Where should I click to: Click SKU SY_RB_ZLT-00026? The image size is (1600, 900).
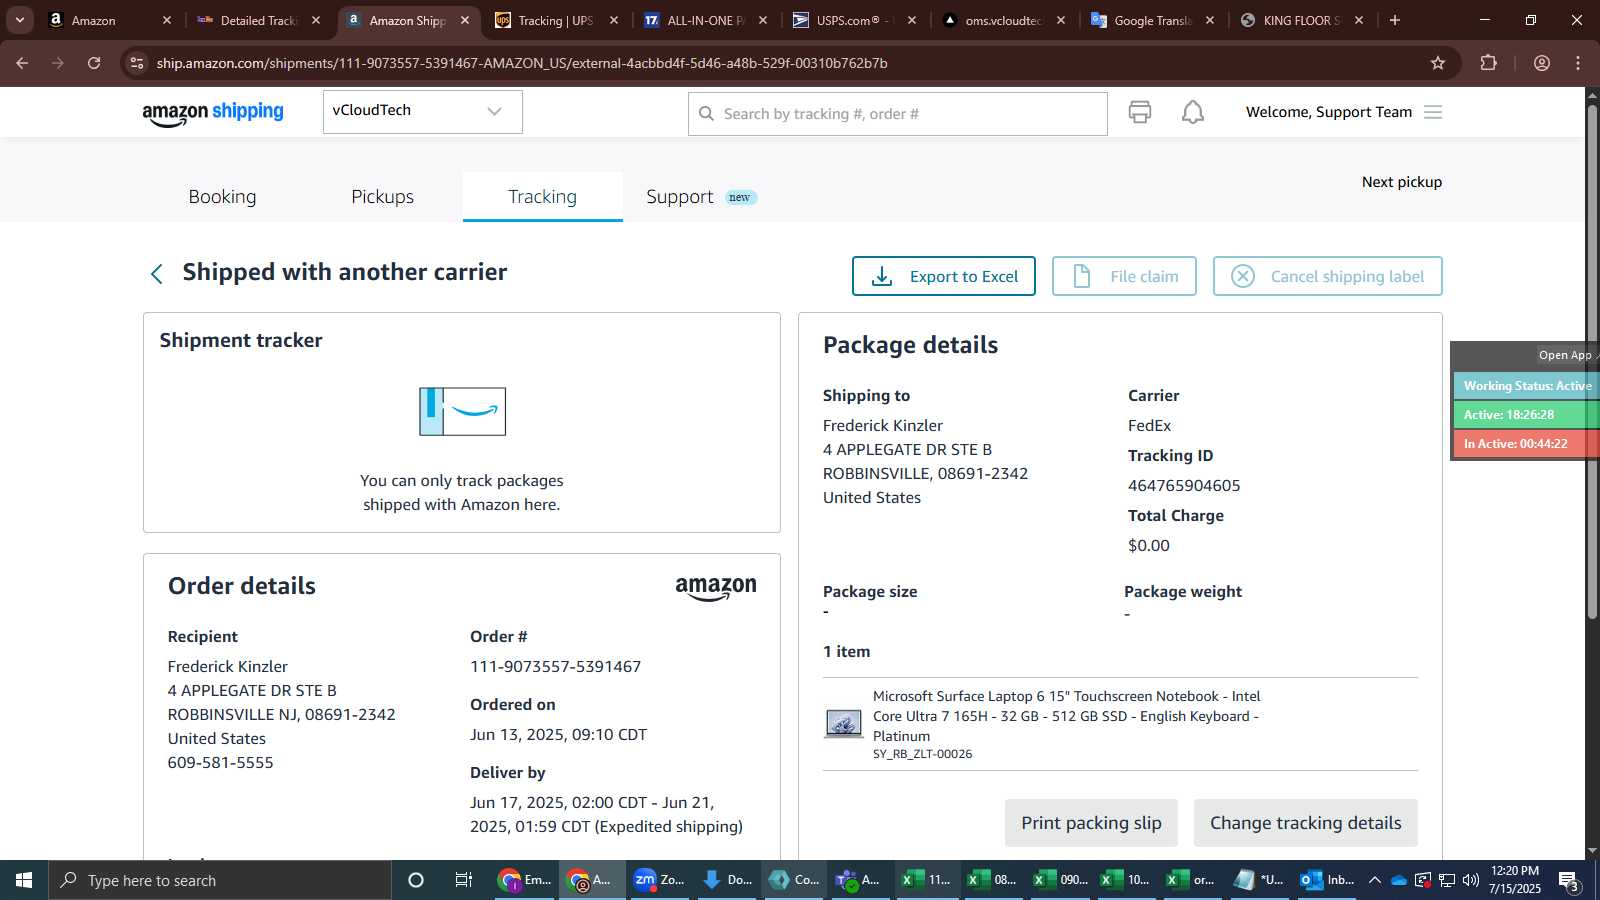922,754
